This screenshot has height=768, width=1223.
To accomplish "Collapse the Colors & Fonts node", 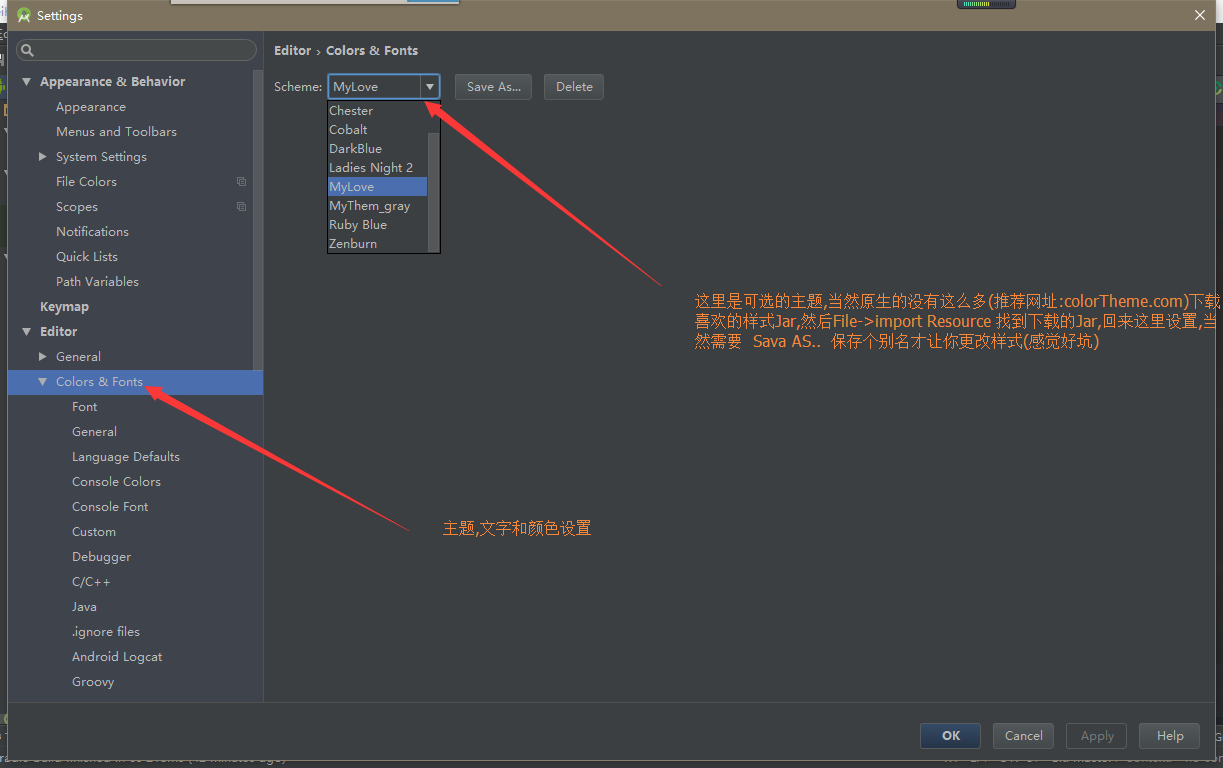I will coord(43,382).
